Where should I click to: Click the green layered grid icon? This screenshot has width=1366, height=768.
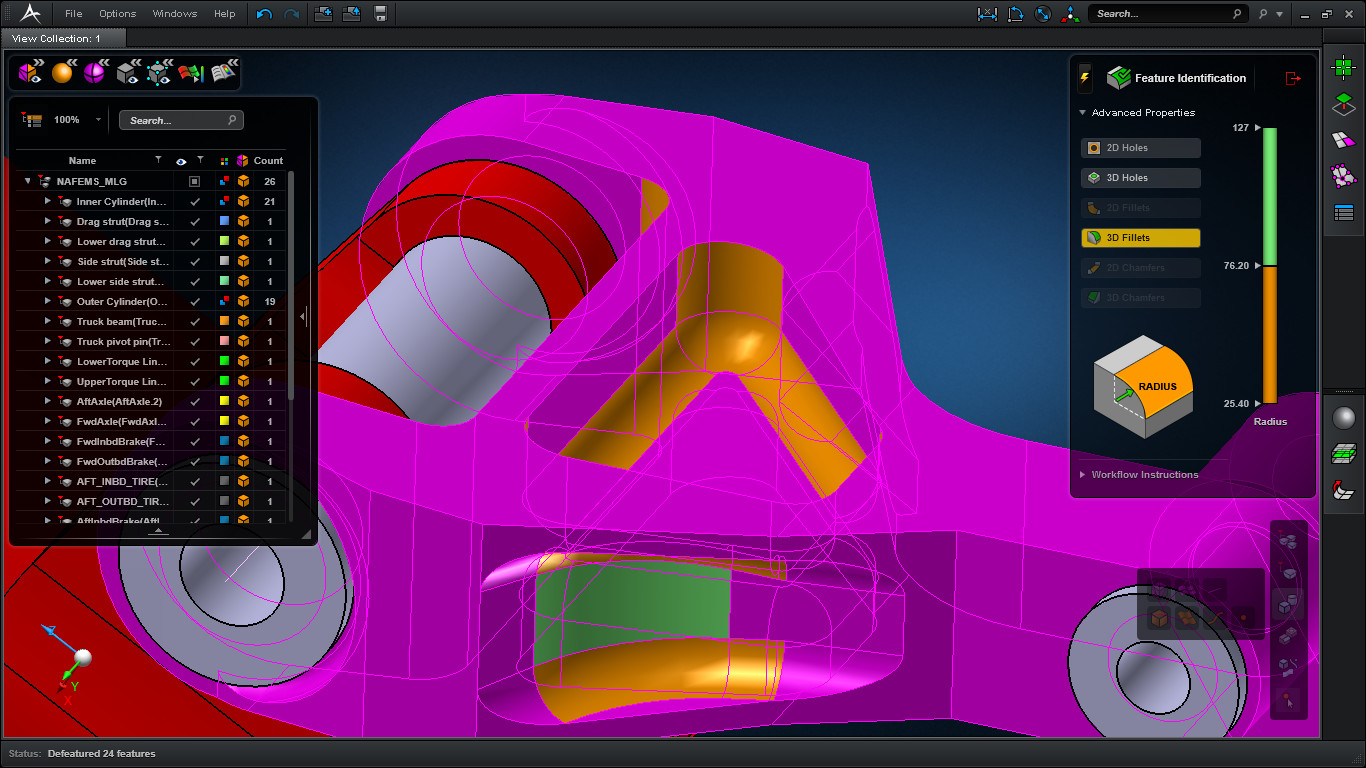tap(1344, 454)
